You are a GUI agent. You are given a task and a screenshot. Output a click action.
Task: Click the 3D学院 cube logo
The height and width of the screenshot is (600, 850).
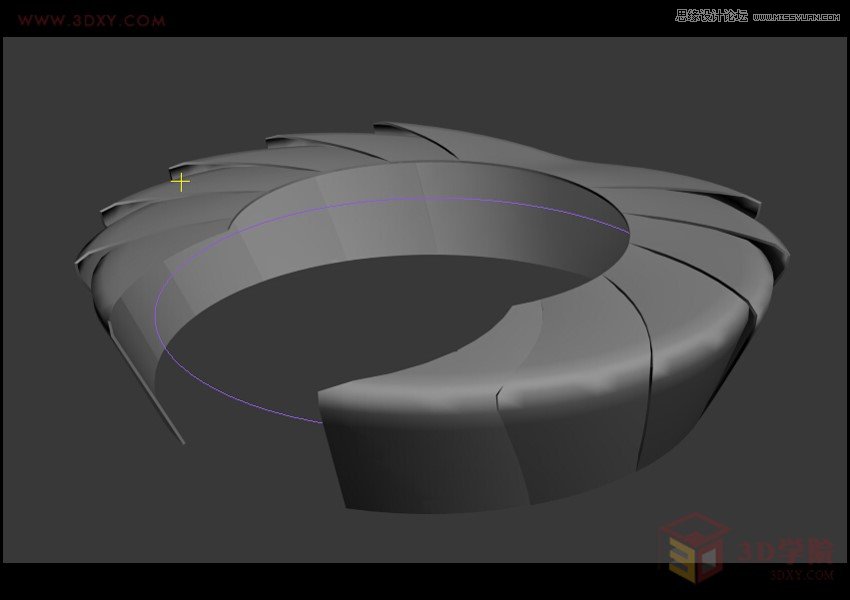695,545
